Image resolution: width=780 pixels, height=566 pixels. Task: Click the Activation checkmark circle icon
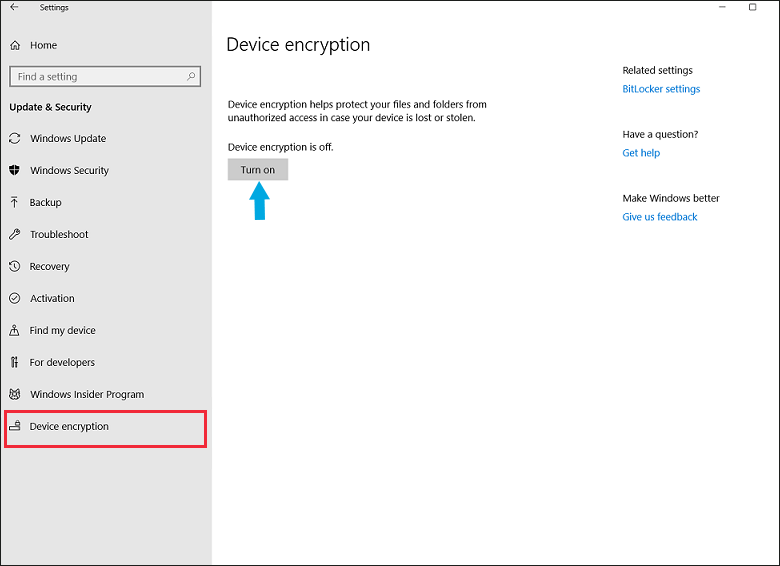click(x=15, y=298)
